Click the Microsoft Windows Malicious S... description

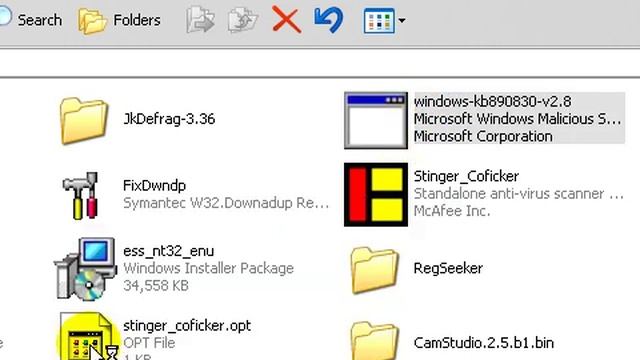(x=517, y=119)
